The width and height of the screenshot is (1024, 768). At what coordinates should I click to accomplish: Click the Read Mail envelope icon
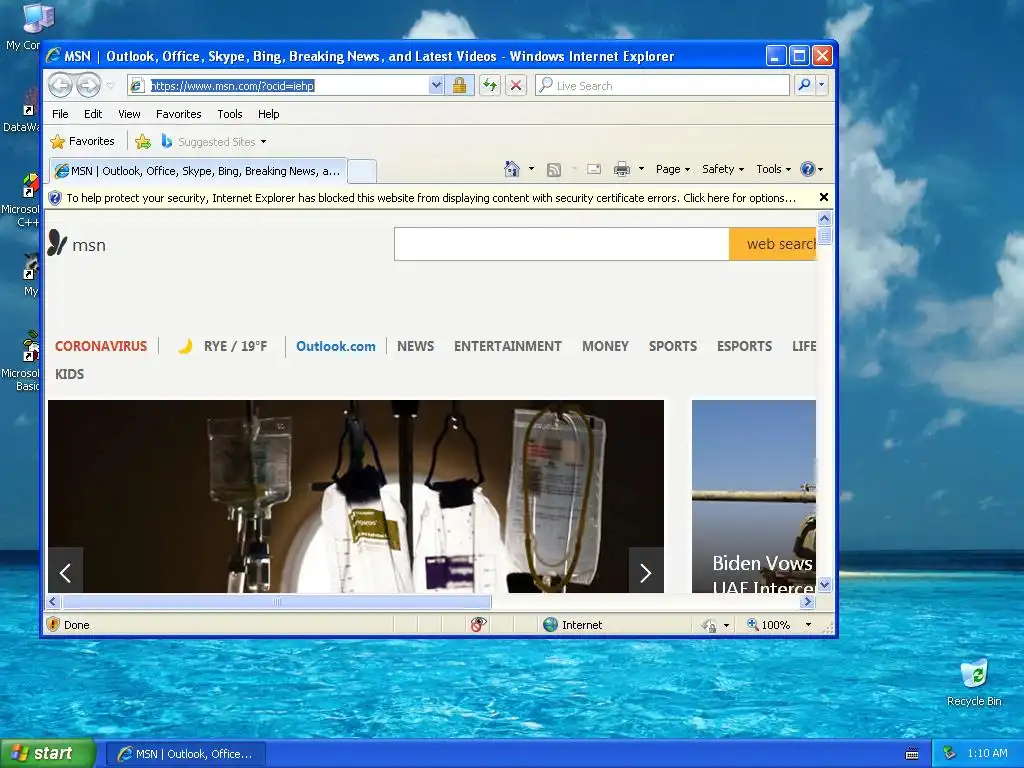tap(594, 169)
